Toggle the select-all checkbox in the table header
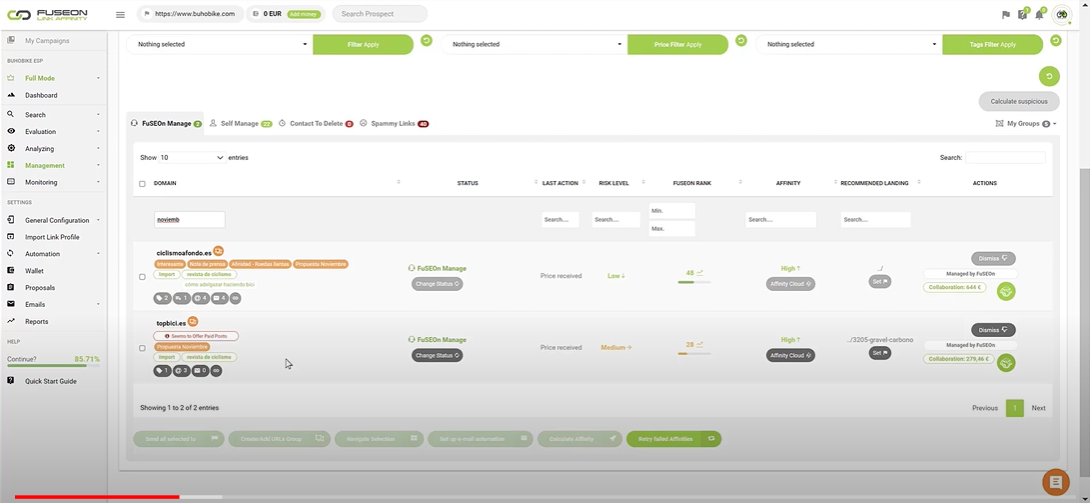Image resolution: width=1090 pixels, height=503 pixels. click(142, 184)
